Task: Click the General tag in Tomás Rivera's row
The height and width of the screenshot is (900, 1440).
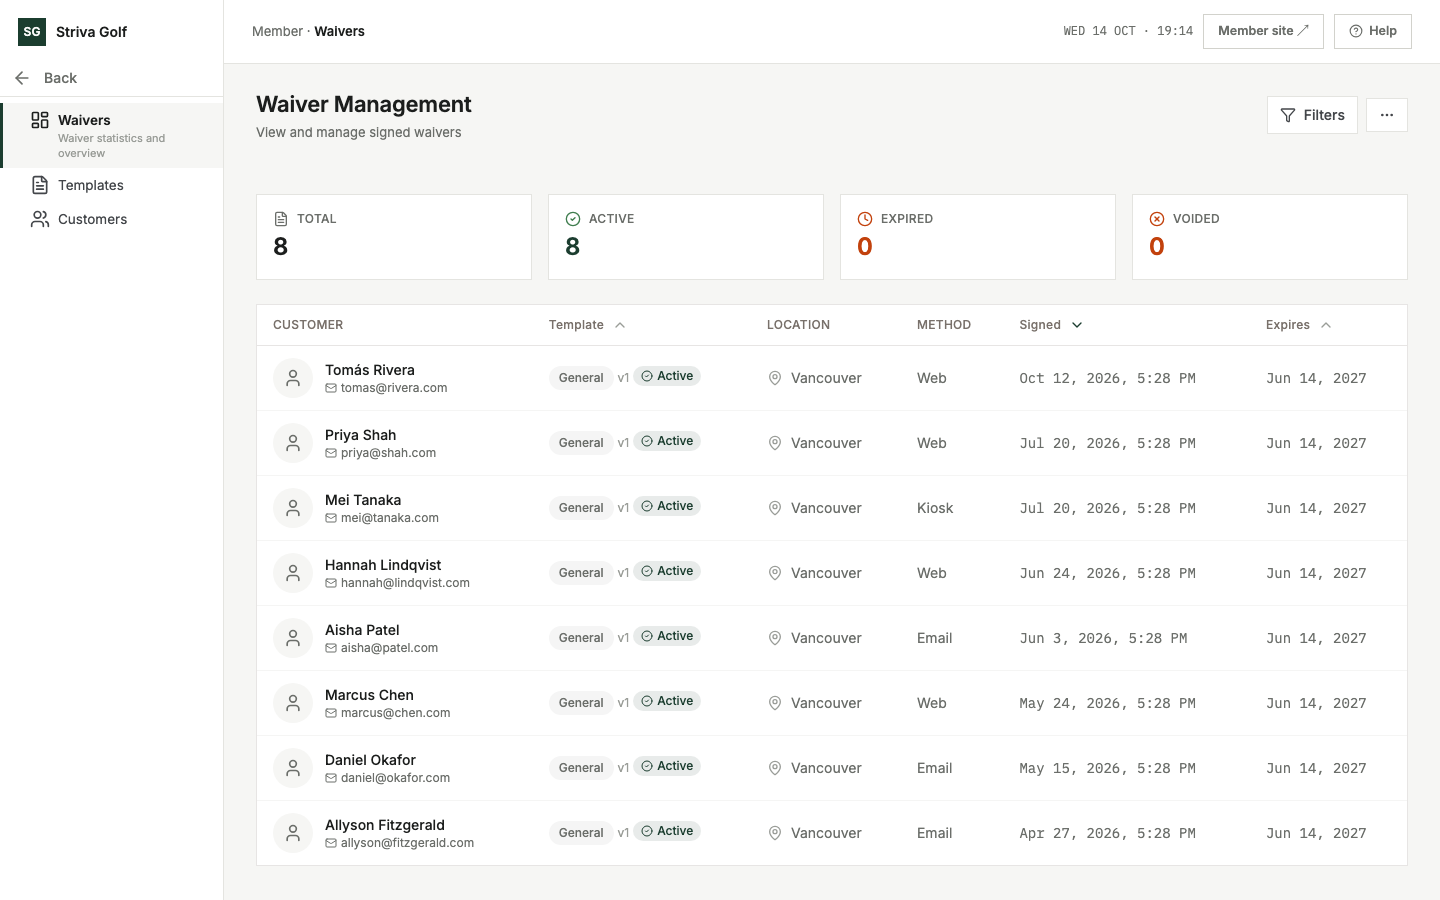Action: click(x=581, y=378)
